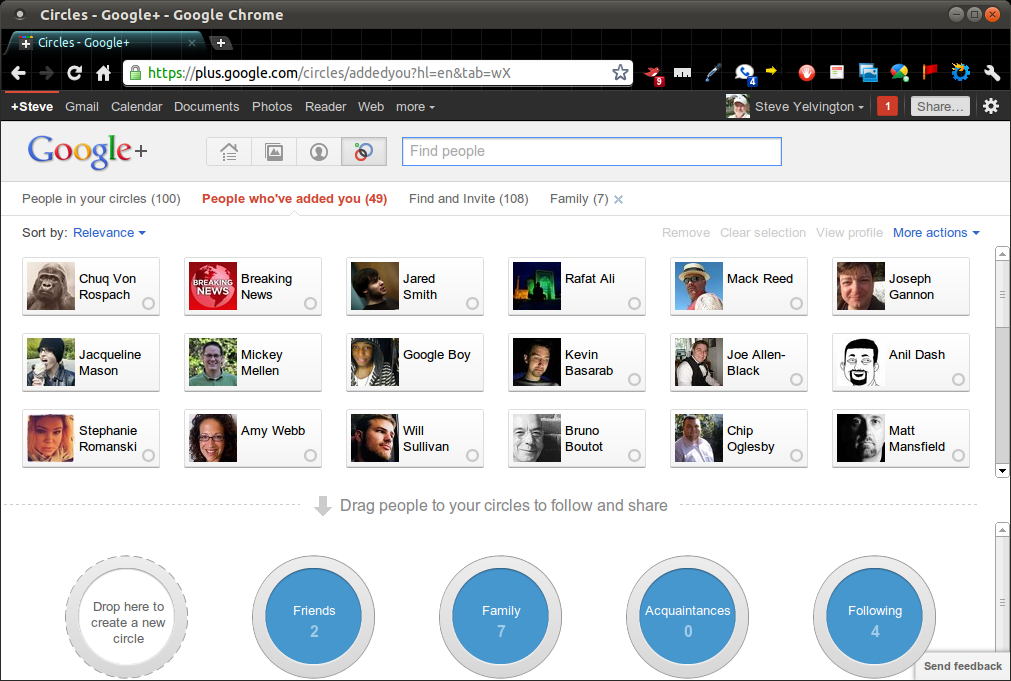Click the red flag extension icon
Screen dimensions: 1011x681
pyautogui.click(x=930, y=72)
